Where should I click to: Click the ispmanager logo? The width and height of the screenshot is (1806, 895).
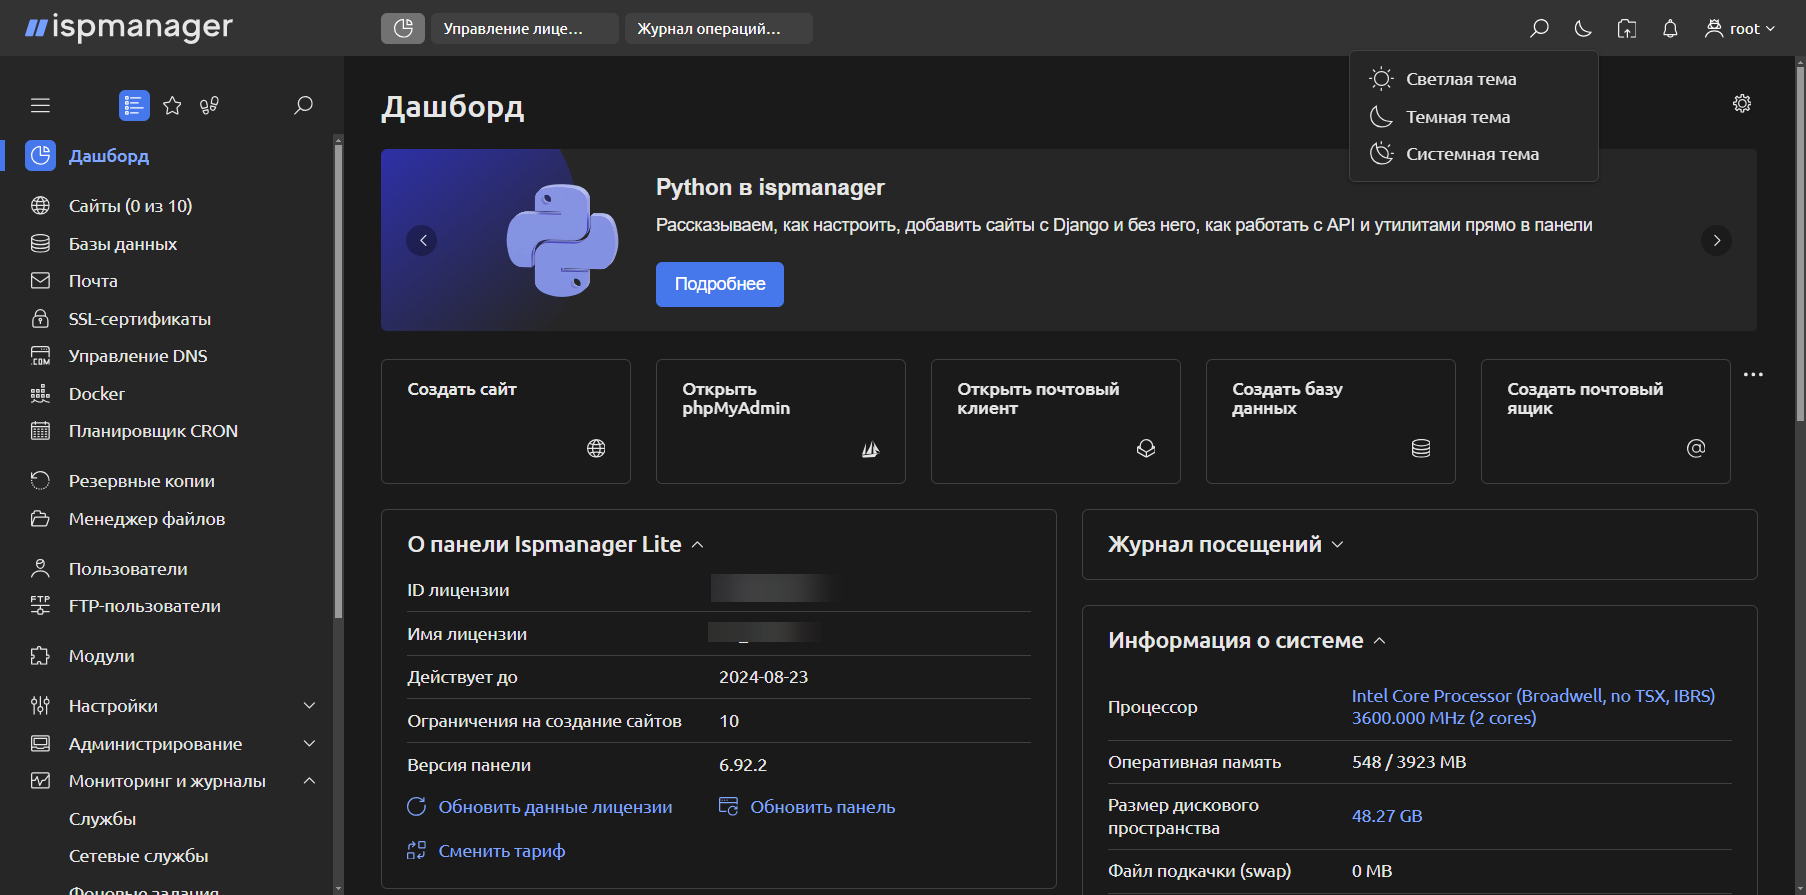coord(129,27)
